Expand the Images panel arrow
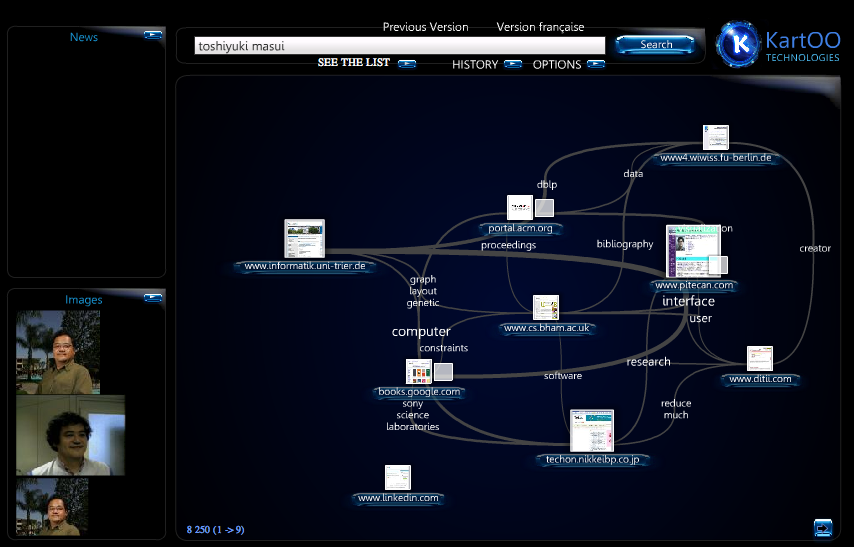Image resolution: width=854 pixels, height=547 pixels. [x=153, y=297]
